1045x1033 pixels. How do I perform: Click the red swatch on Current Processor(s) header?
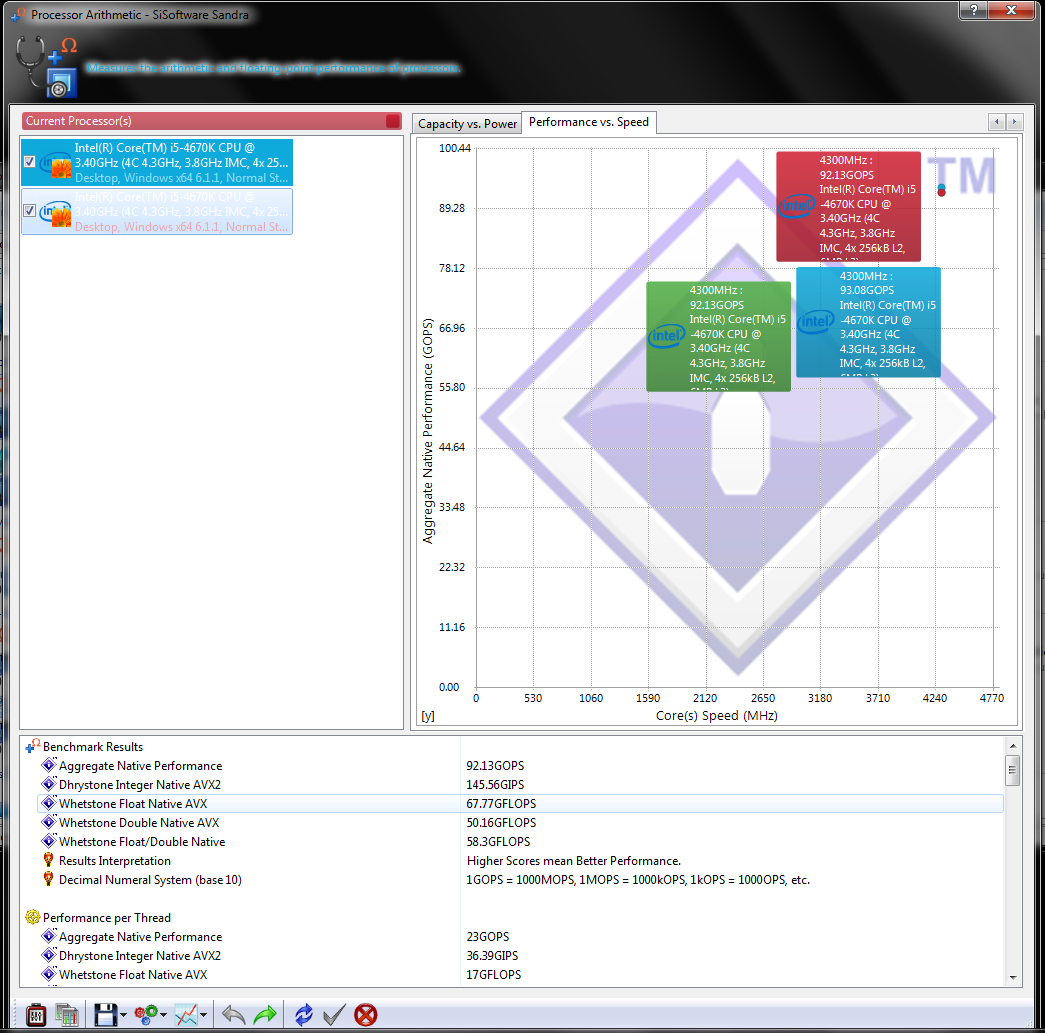(x=393, y=121)
